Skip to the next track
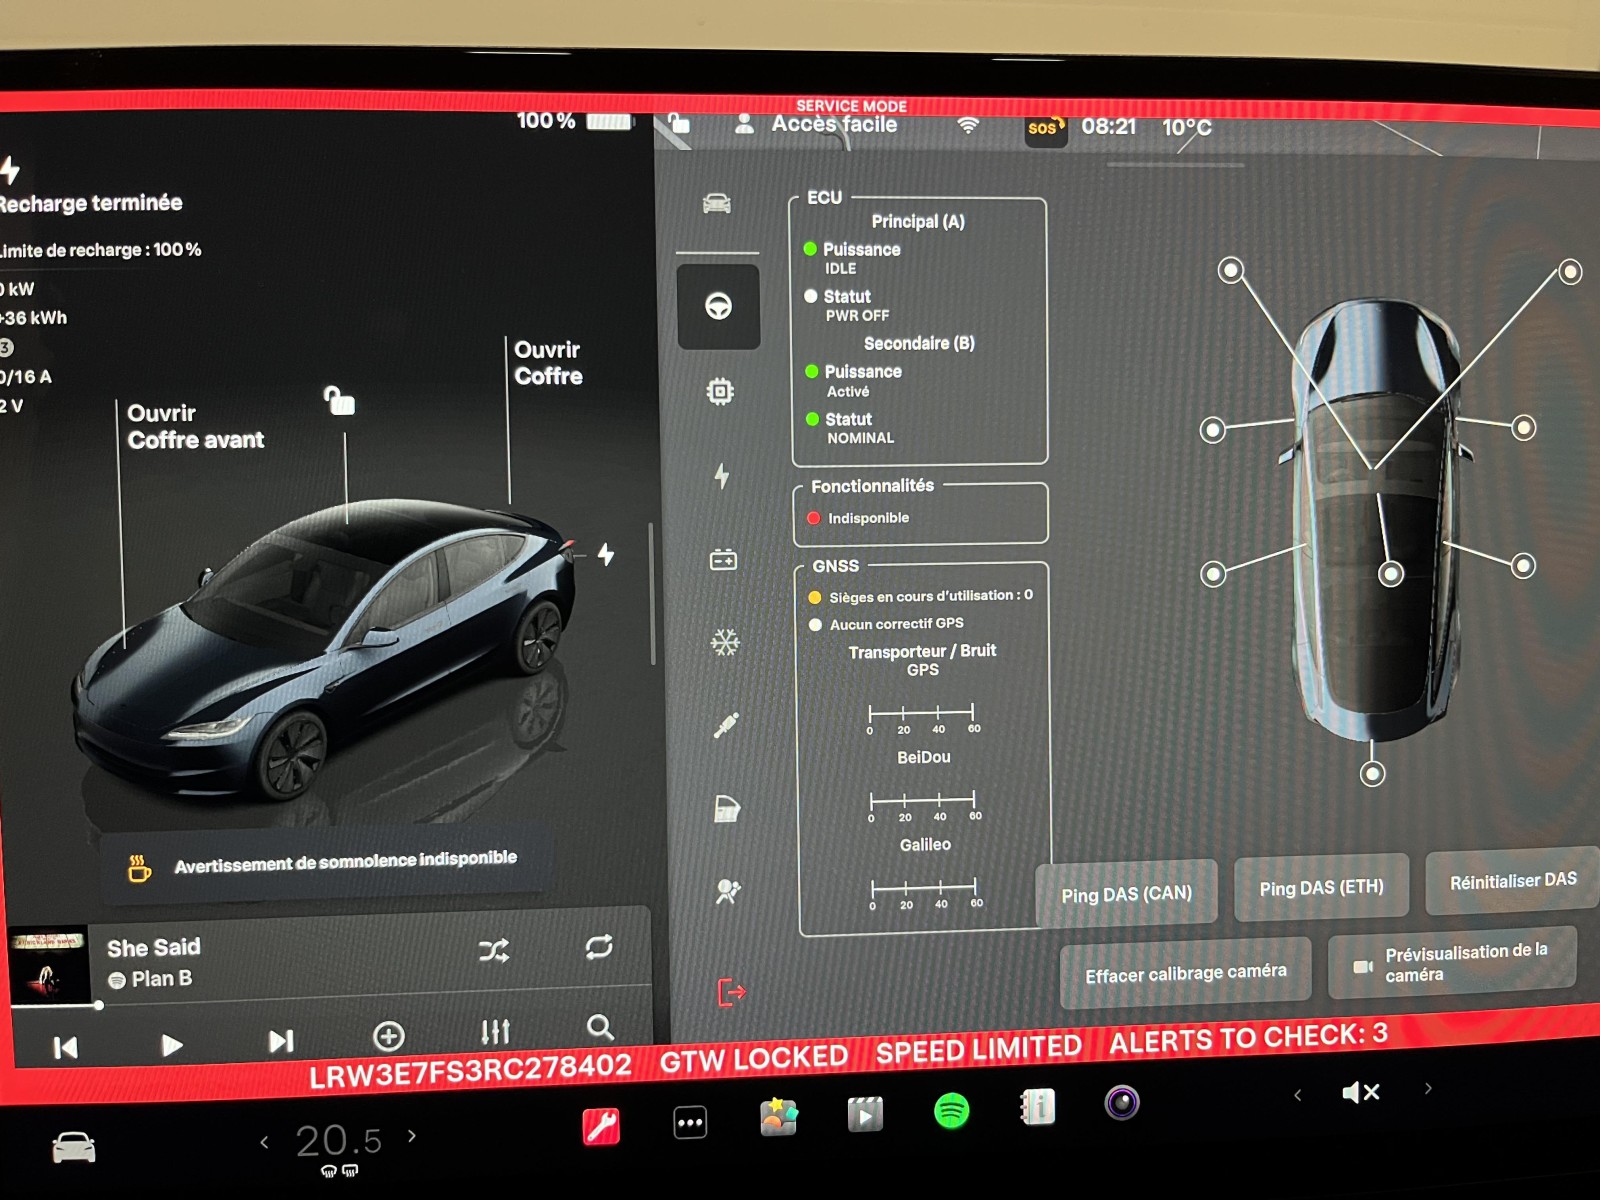This screenshot has width=1600, height=1200. coord(281,1041)
